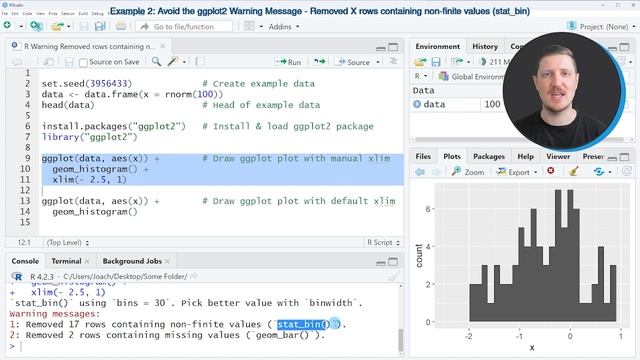This screenshot has width=640, height=360.
Task: Close the R Warning script tab
Action: [162, 46]
